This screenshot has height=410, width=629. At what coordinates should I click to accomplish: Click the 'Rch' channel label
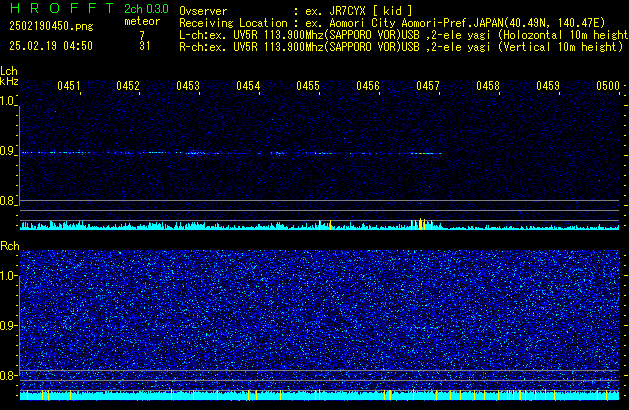point(10,246)
